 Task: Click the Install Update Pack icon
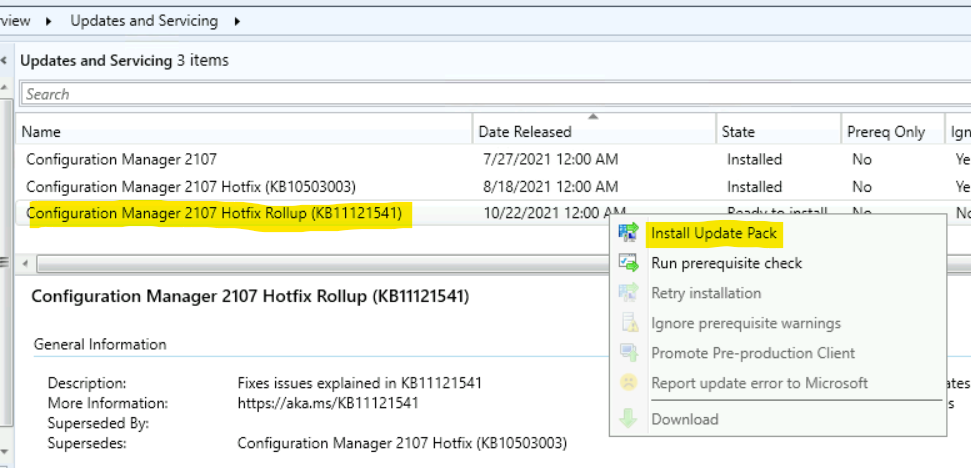click(629, 233)
